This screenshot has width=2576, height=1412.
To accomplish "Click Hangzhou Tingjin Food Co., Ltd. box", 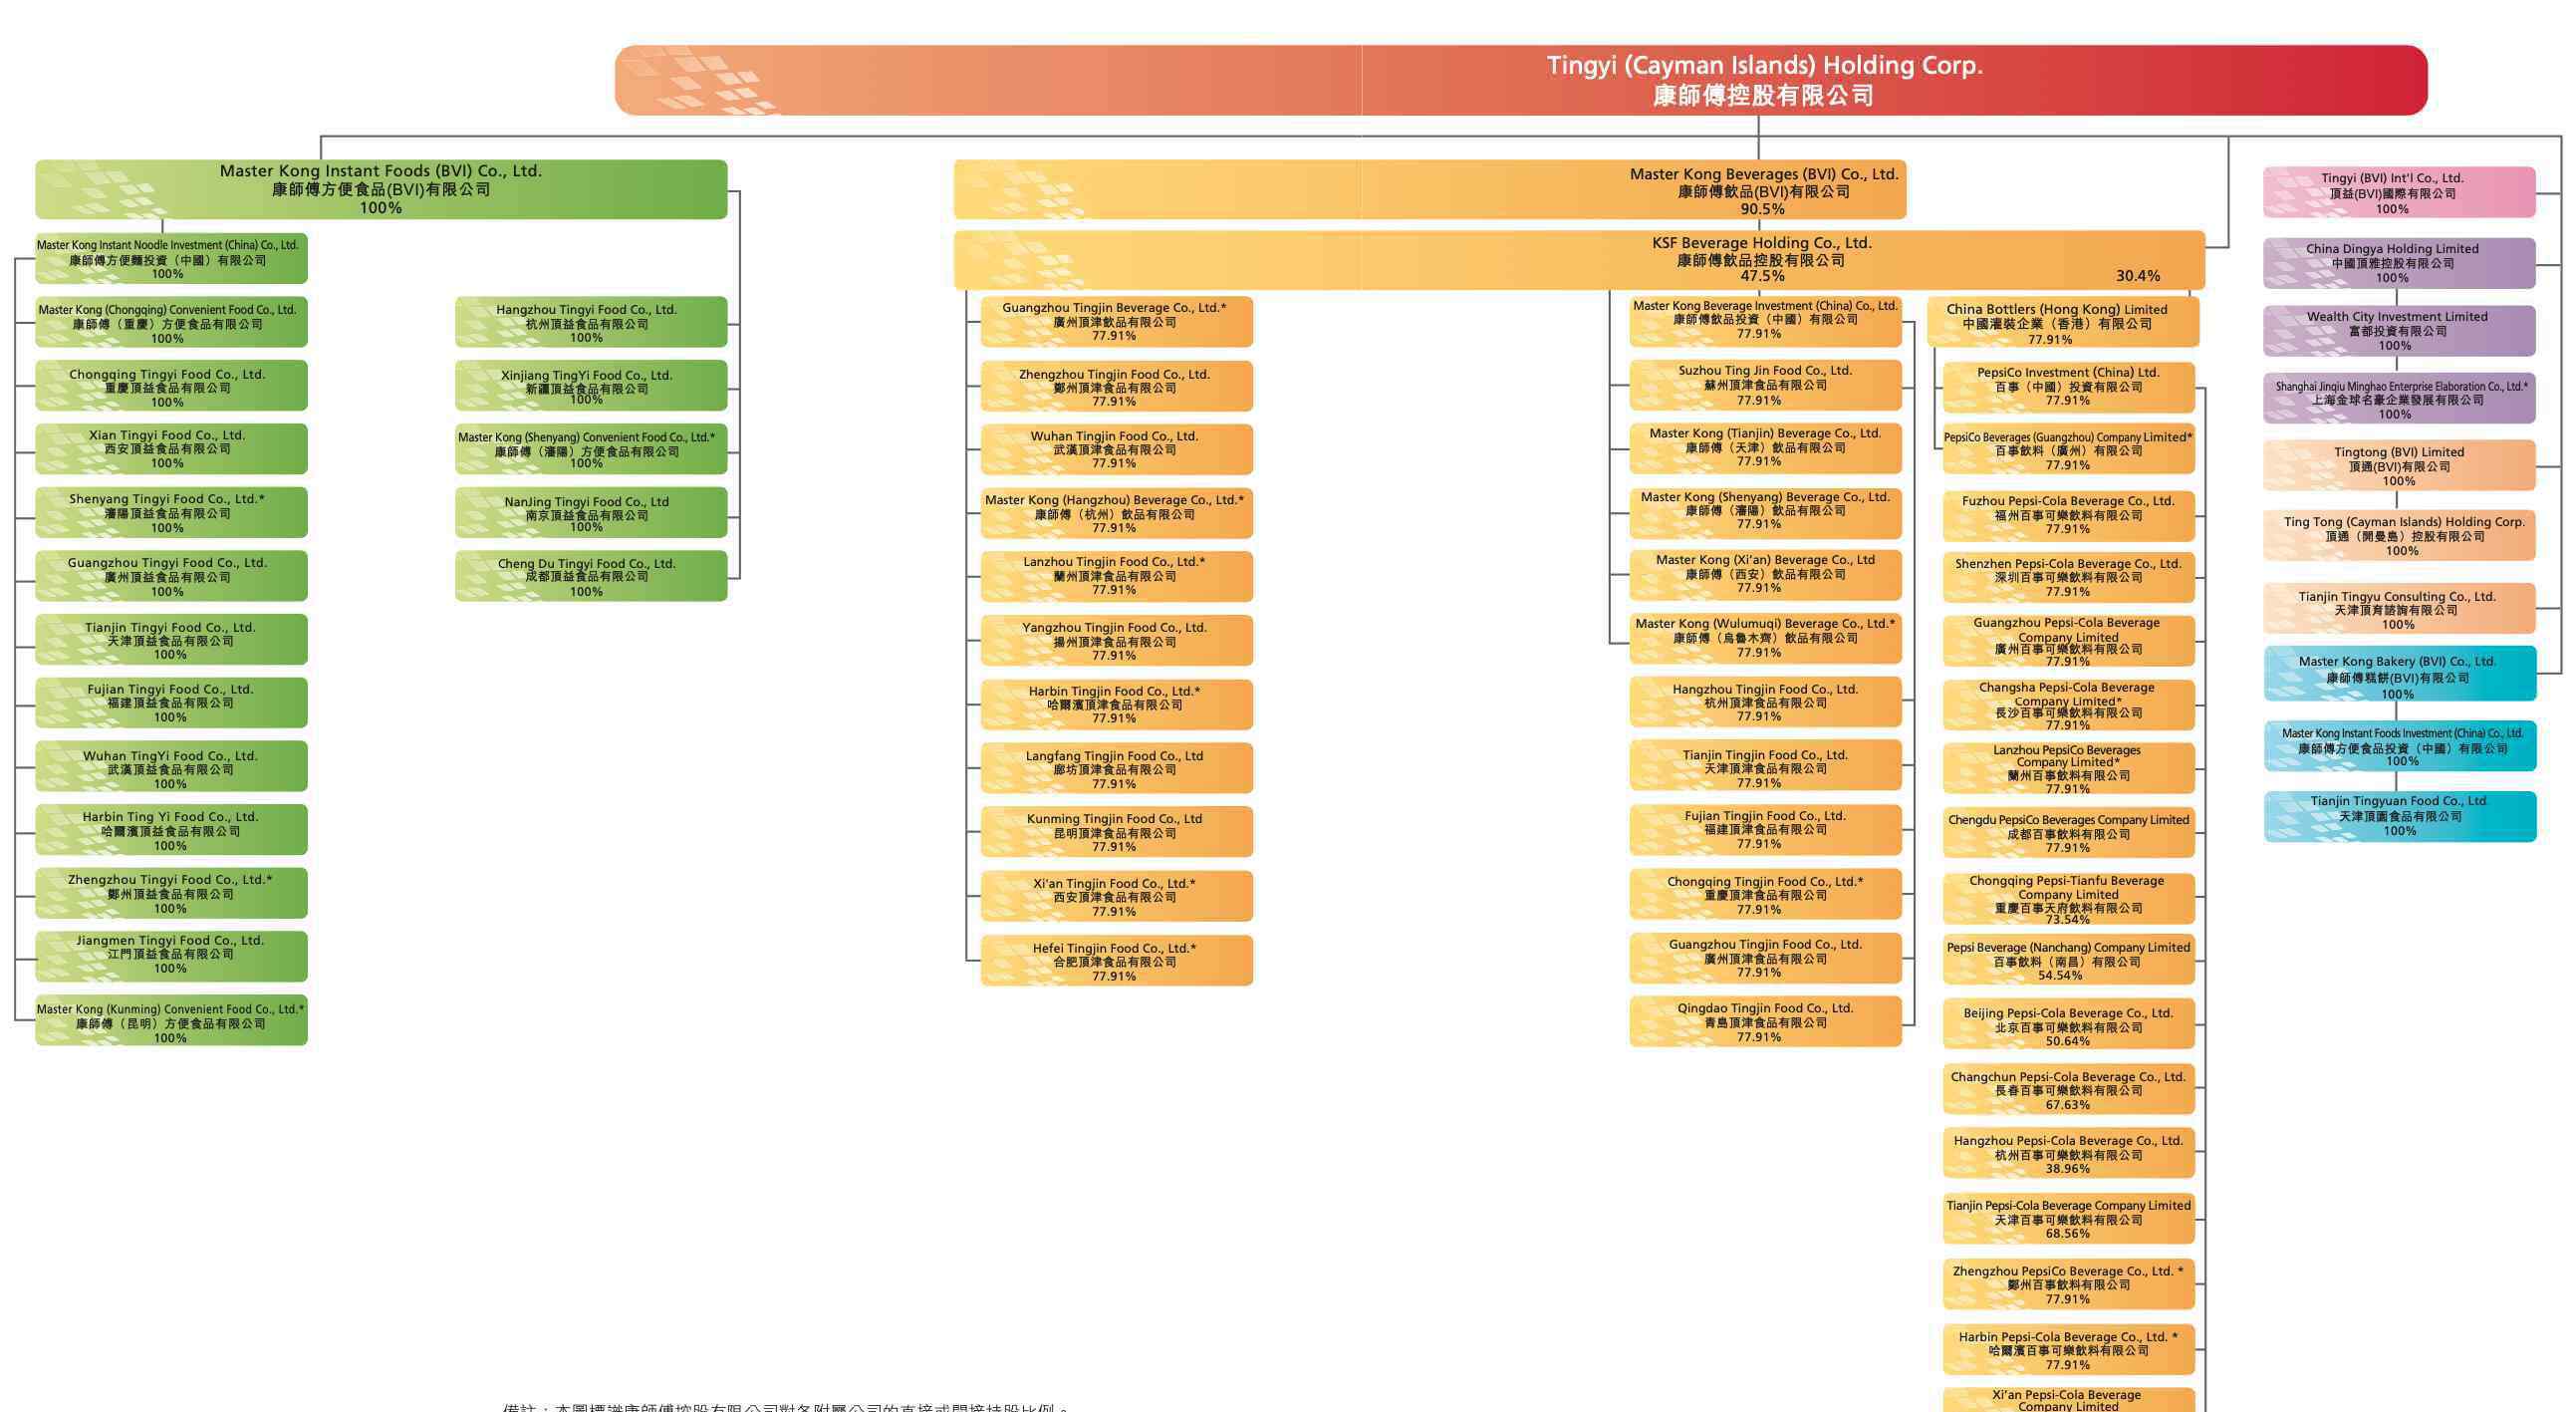I will (1766, 702).
